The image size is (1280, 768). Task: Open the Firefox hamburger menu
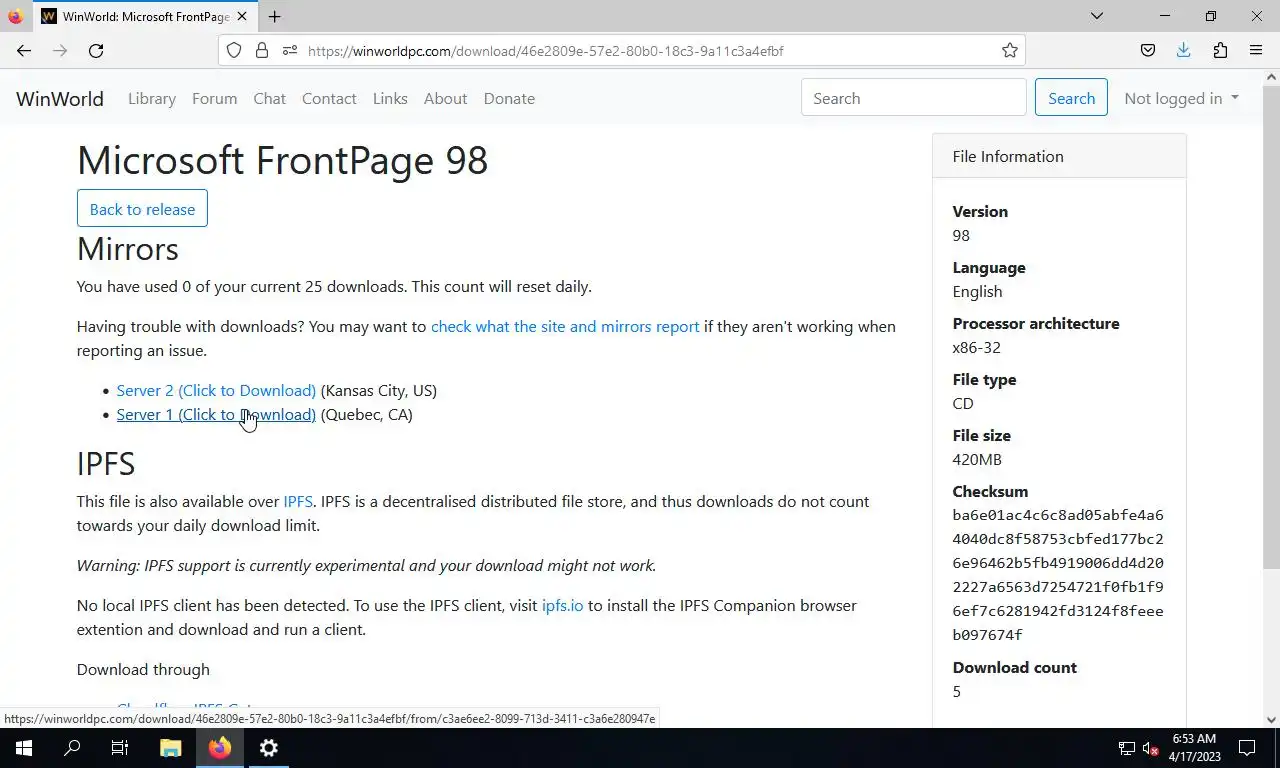tap(1256, 50)
